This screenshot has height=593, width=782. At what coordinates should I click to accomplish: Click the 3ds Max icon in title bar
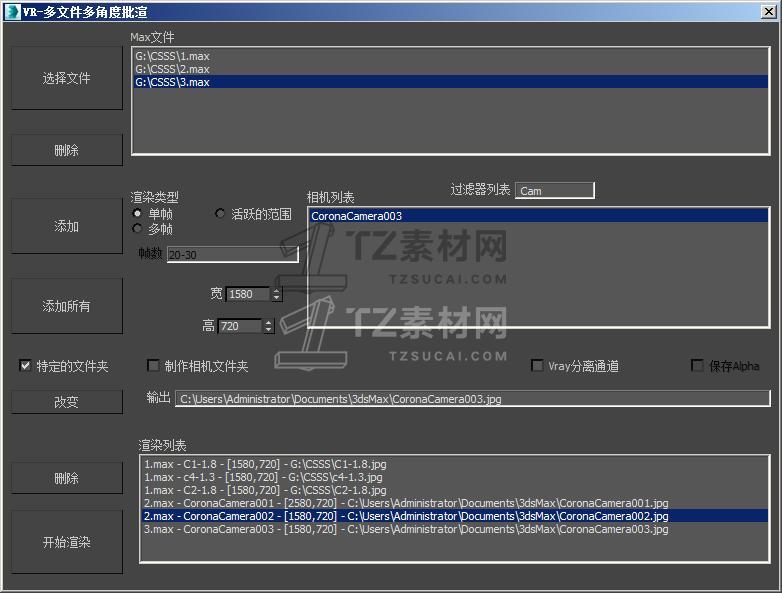(12, 11)
